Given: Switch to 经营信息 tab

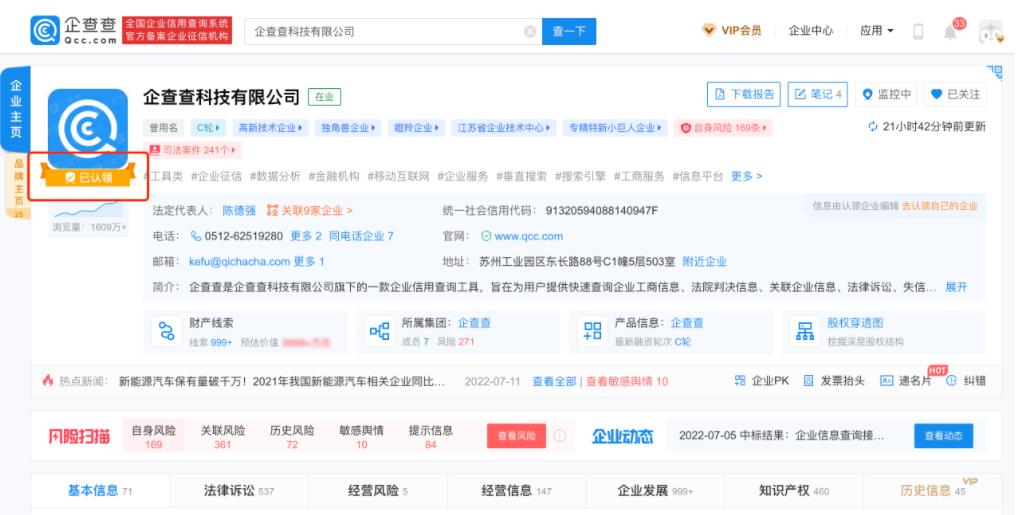Looking at the screenshot, I should 516,490.
